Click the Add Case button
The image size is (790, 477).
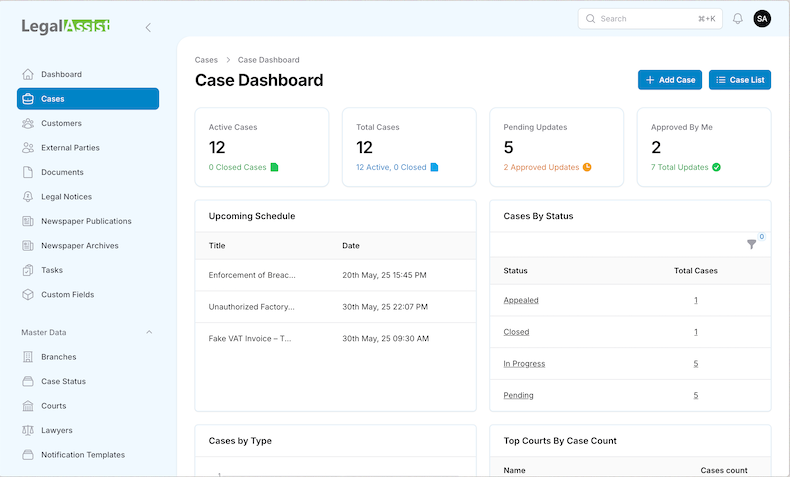click(x=670, y=80)
